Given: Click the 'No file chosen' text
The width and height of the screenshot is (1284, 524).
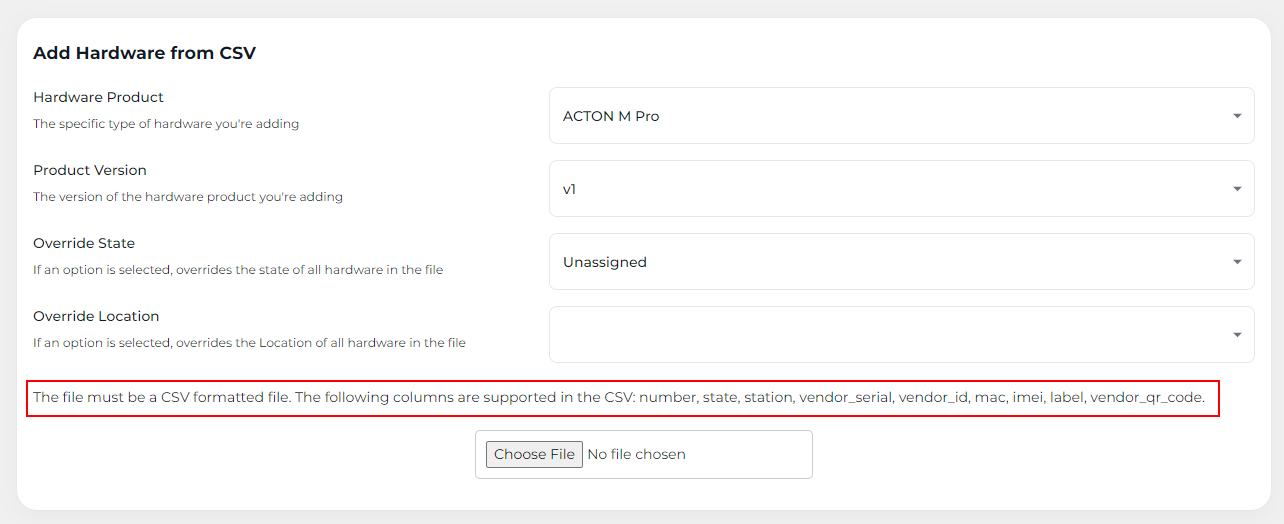Looking at the screenshot, I should coord(636,454).
